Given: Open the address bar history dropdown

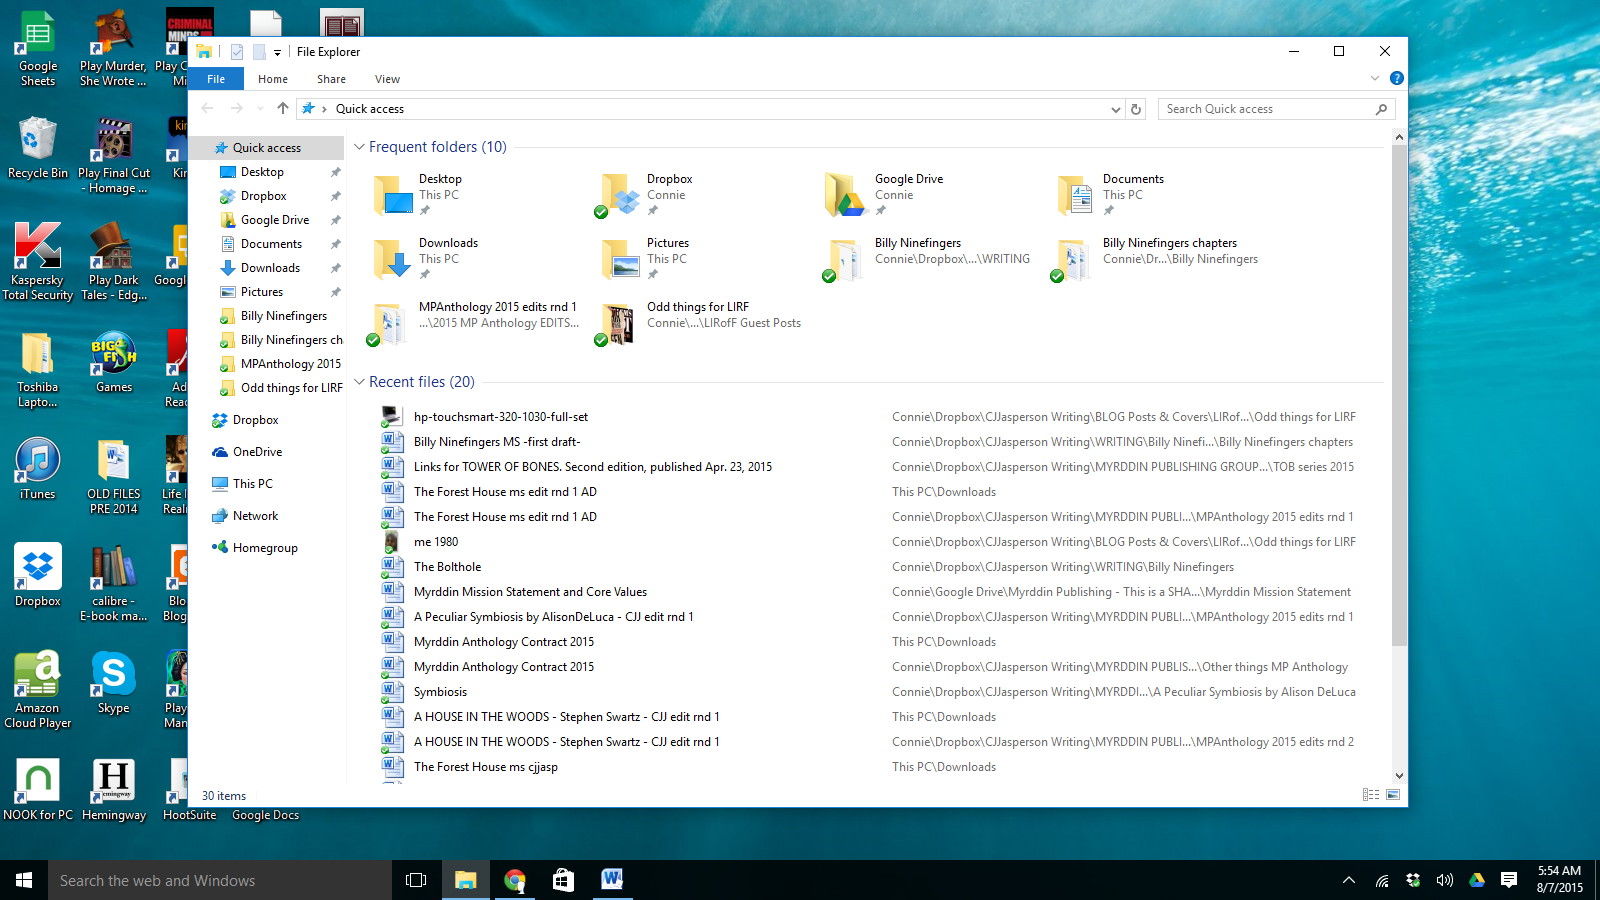Looking at the screenshot, I should tap(1115, 109).
